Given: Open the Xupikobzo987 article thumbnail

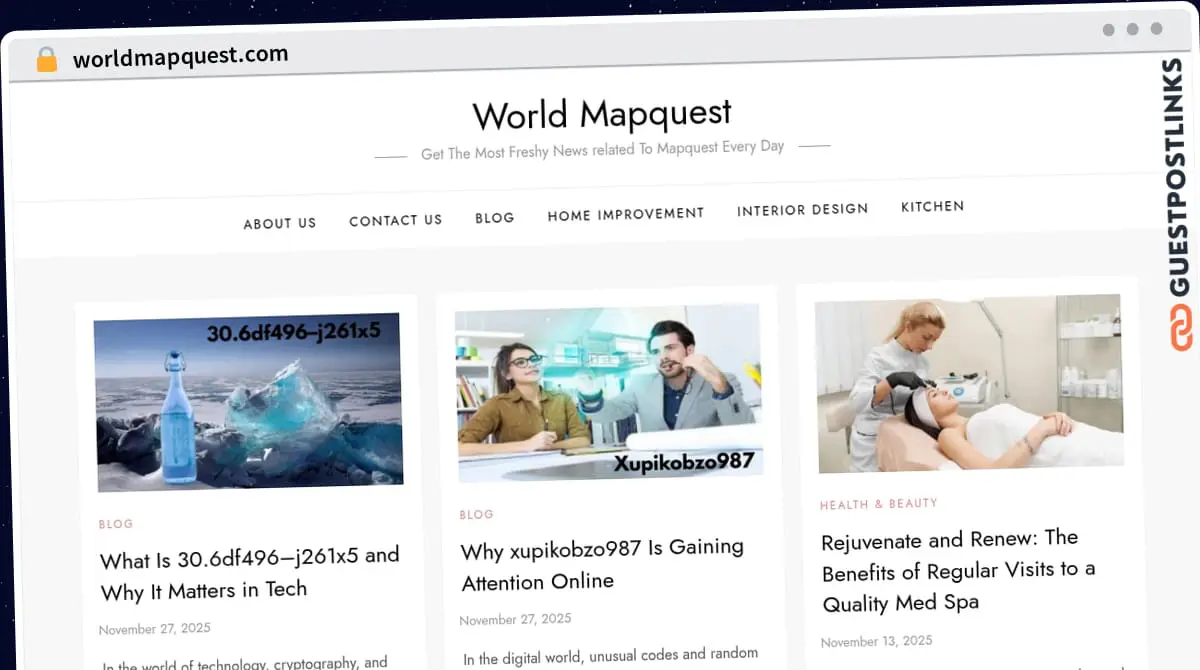Looking at the screenshot, I should (x=608, y=392).
